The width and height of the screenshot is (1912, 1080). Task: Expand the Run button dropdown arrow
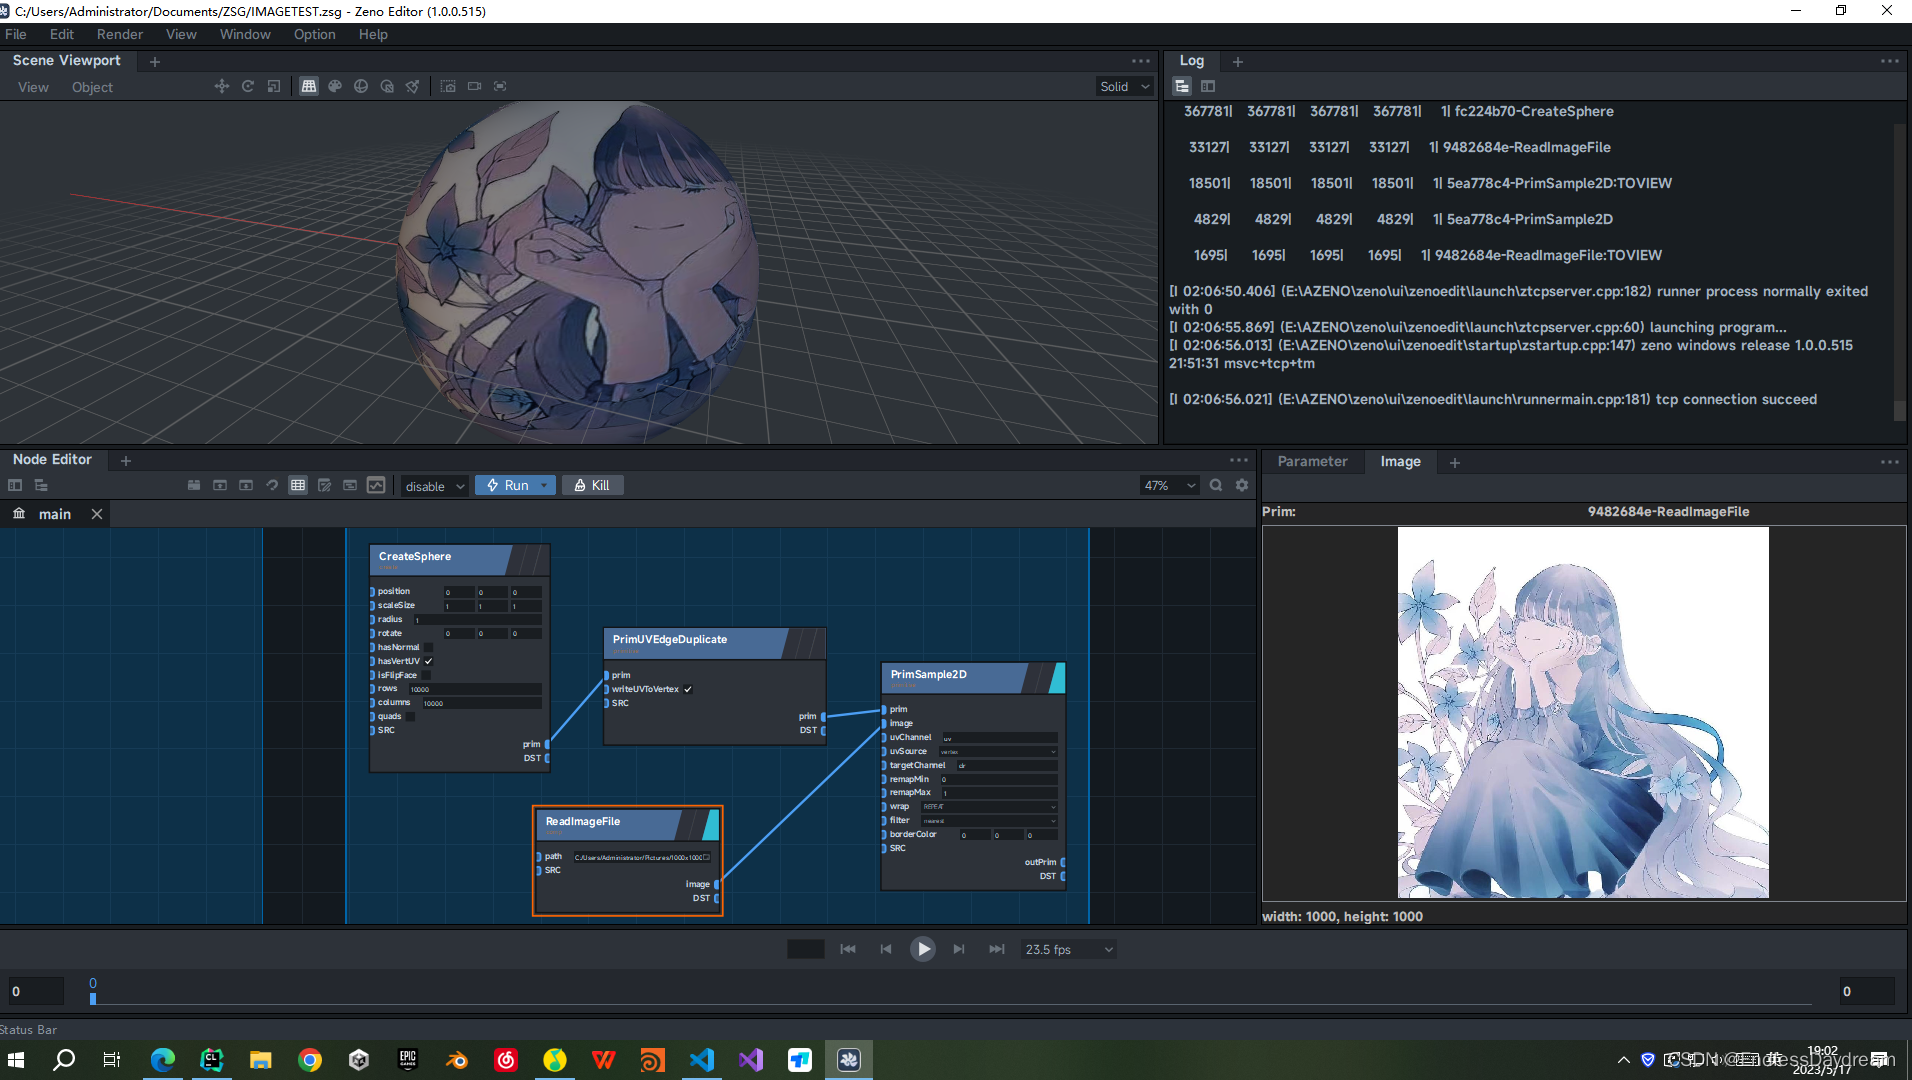pos(545,485)
